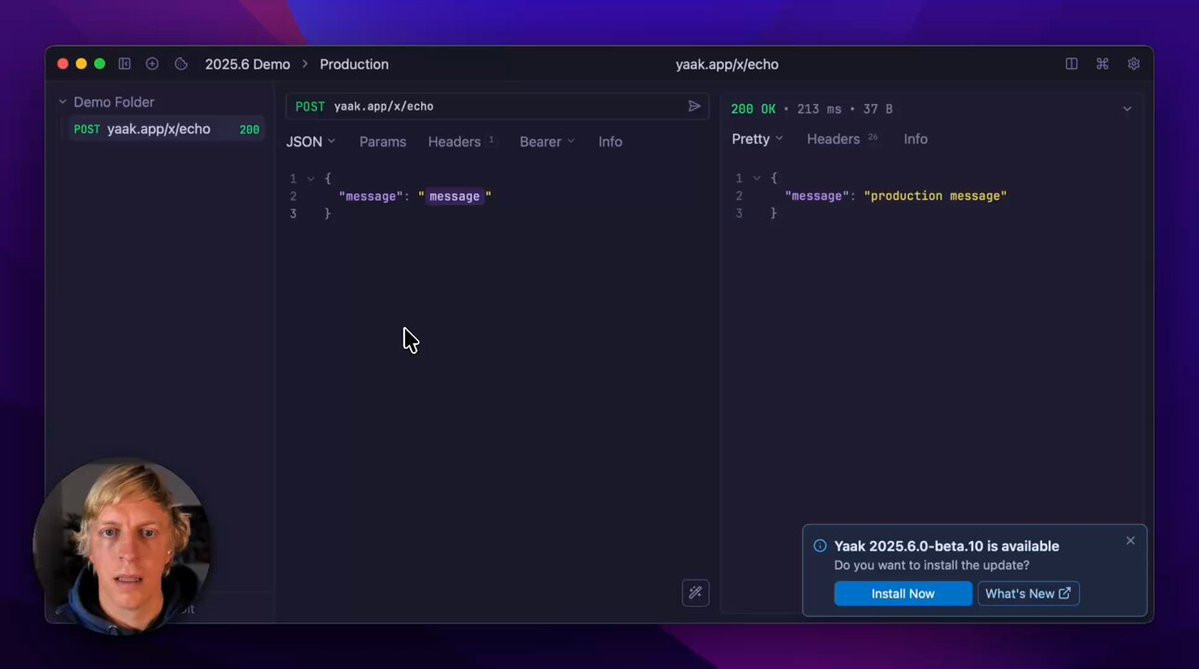Select the POST yaak.app/x/echo request in the sidebar
Screen dimensions: 1199x669
(166, 129)
